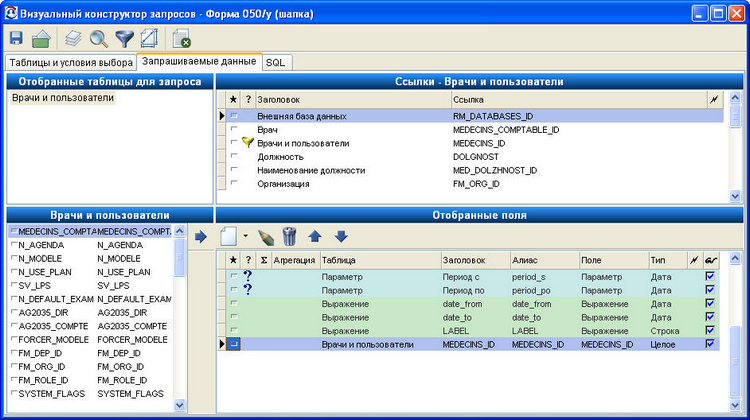Click links grid scrollbar up arrow
The height and width of the screenshot is (420, 750).
pos(735,98)
